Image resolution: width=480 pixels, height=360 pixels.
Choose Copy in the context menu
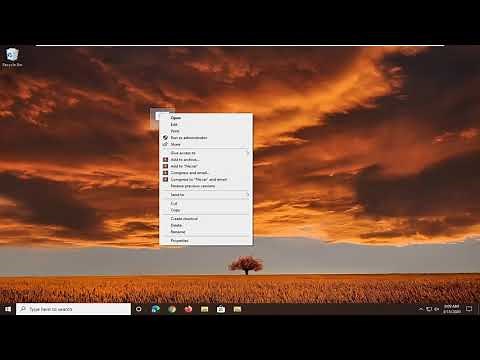pyautogui.click(x=206, y=210)
